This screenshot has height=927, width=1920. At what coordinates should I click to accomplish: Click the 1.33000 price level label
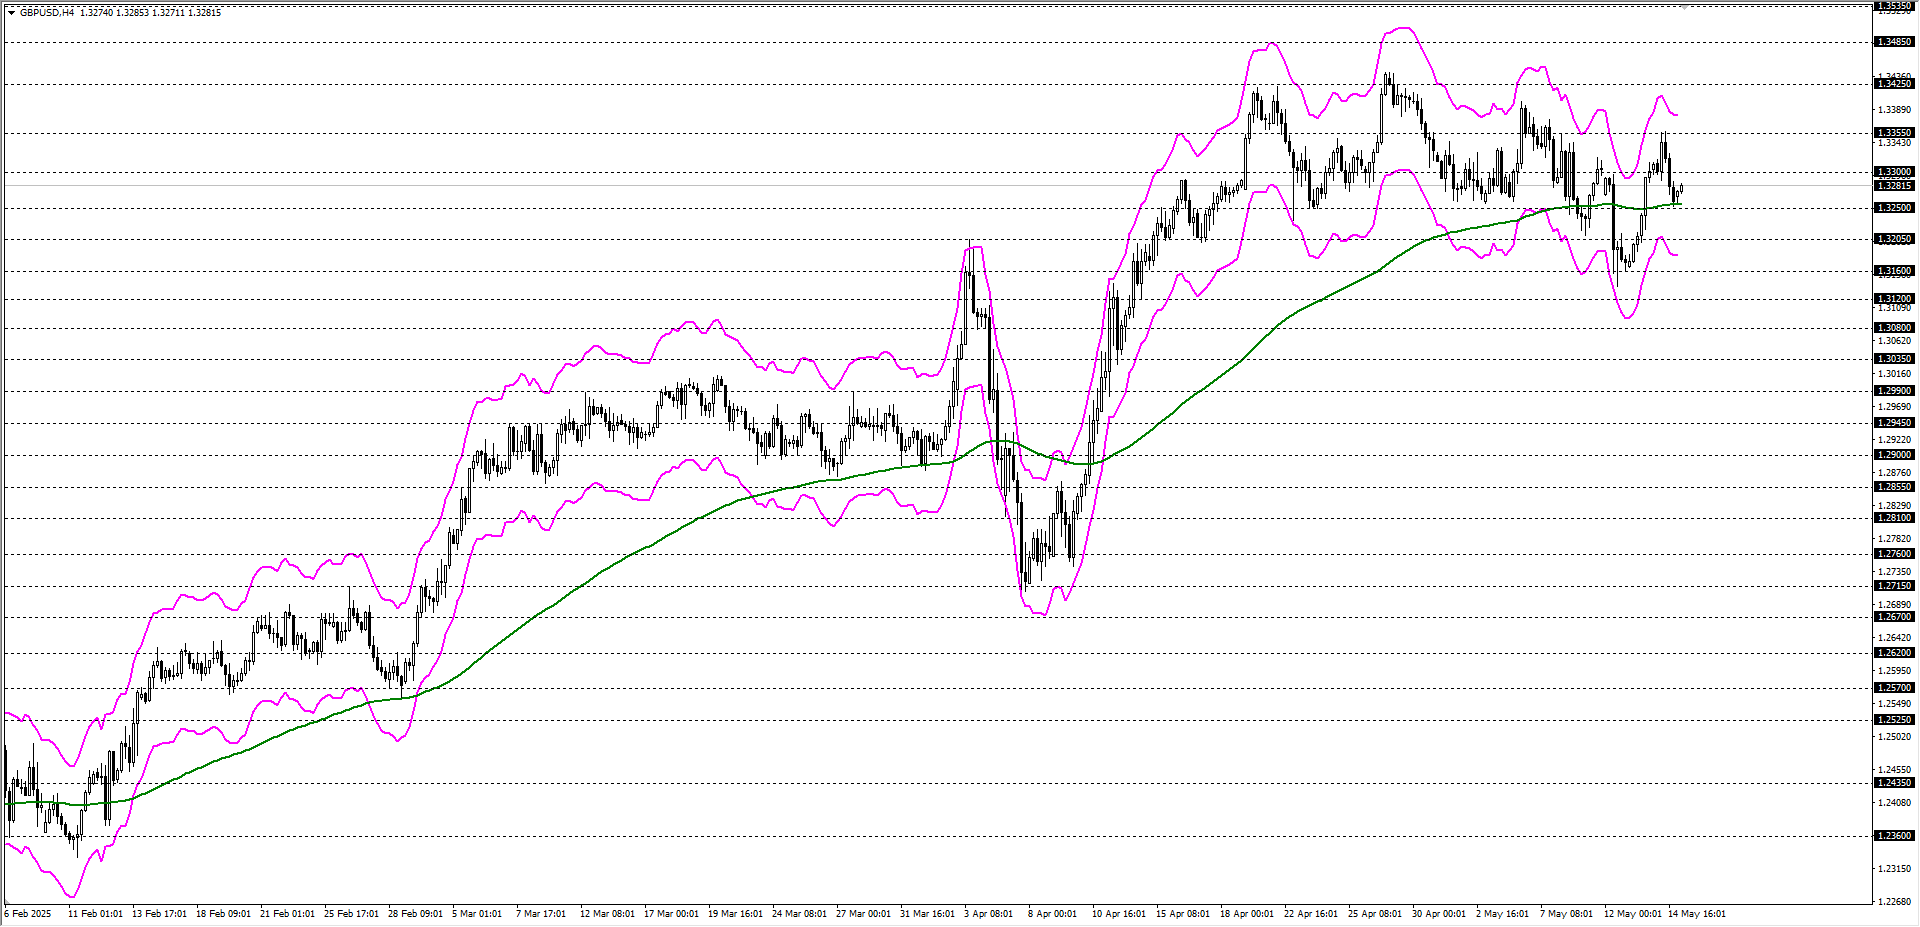pos(1894,172)
